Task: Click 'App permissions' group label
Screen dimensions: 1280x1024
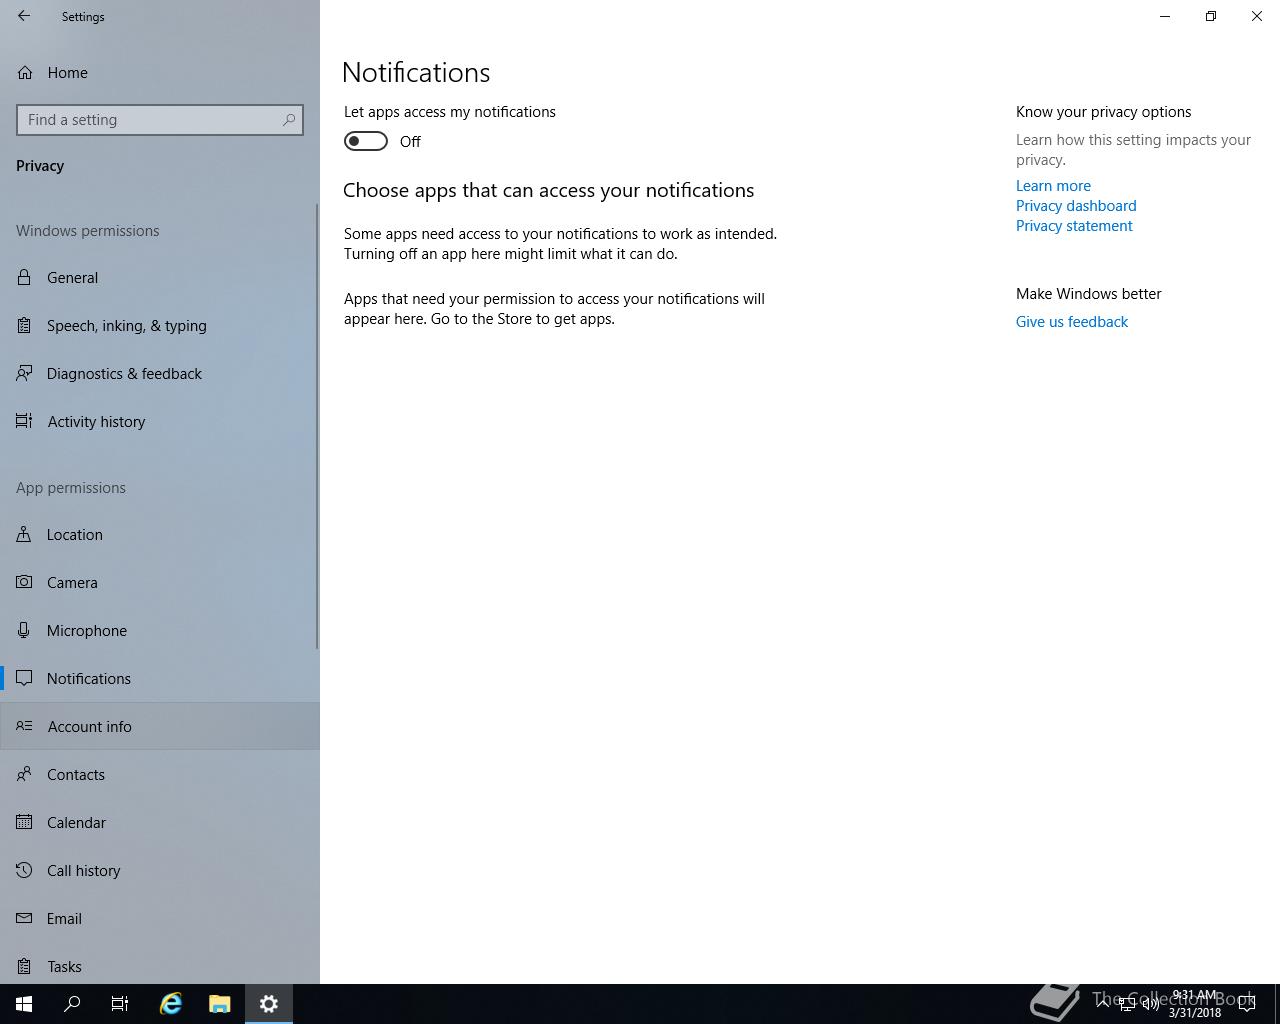Action: 71,488
